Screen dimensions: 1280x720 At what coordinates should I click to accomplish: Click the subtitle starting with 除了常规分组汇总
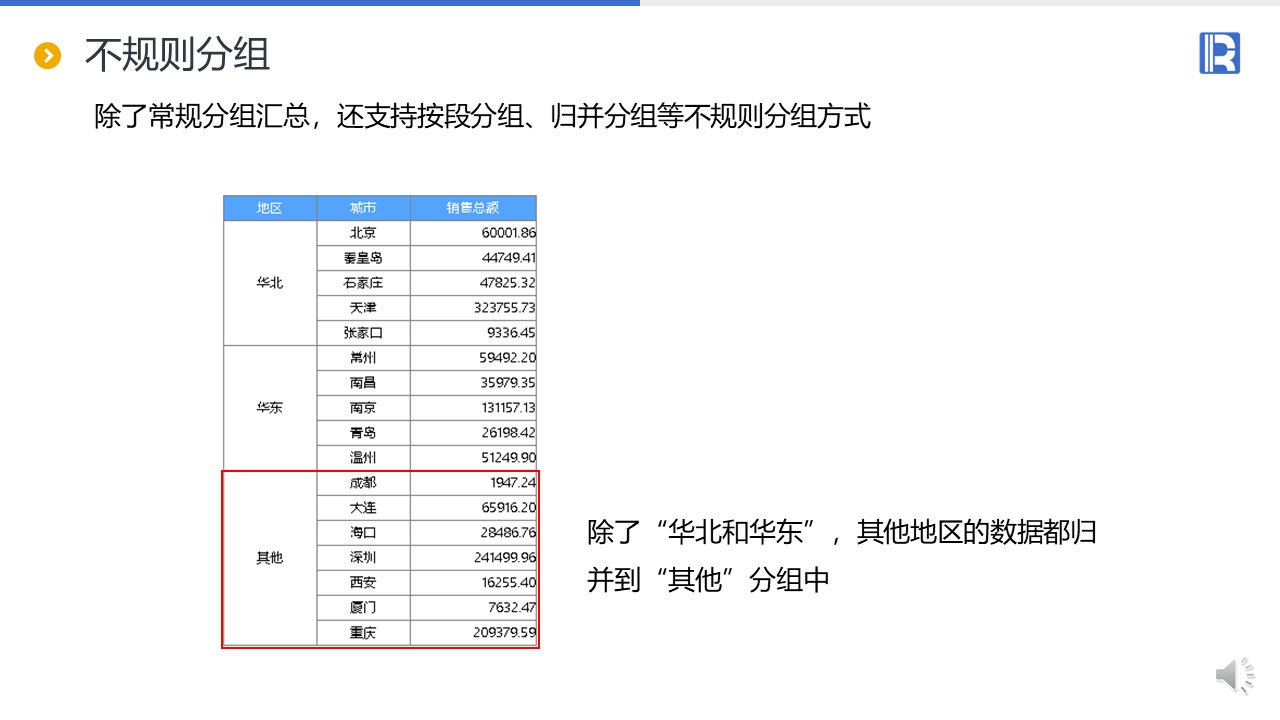[x=483, y=116]
